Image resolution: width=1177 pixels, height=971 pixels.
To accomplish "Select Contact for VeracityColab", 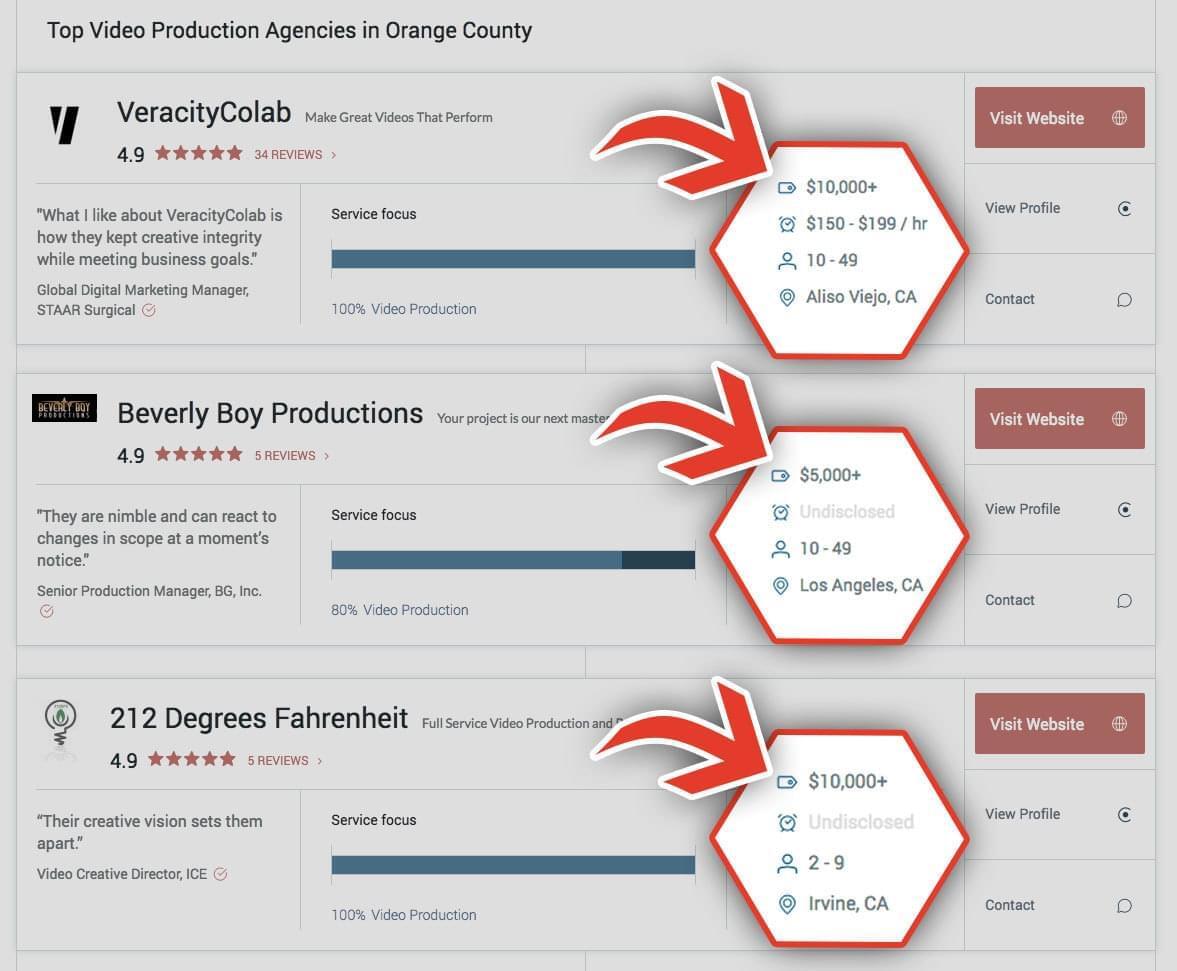I will (1059, 299).
